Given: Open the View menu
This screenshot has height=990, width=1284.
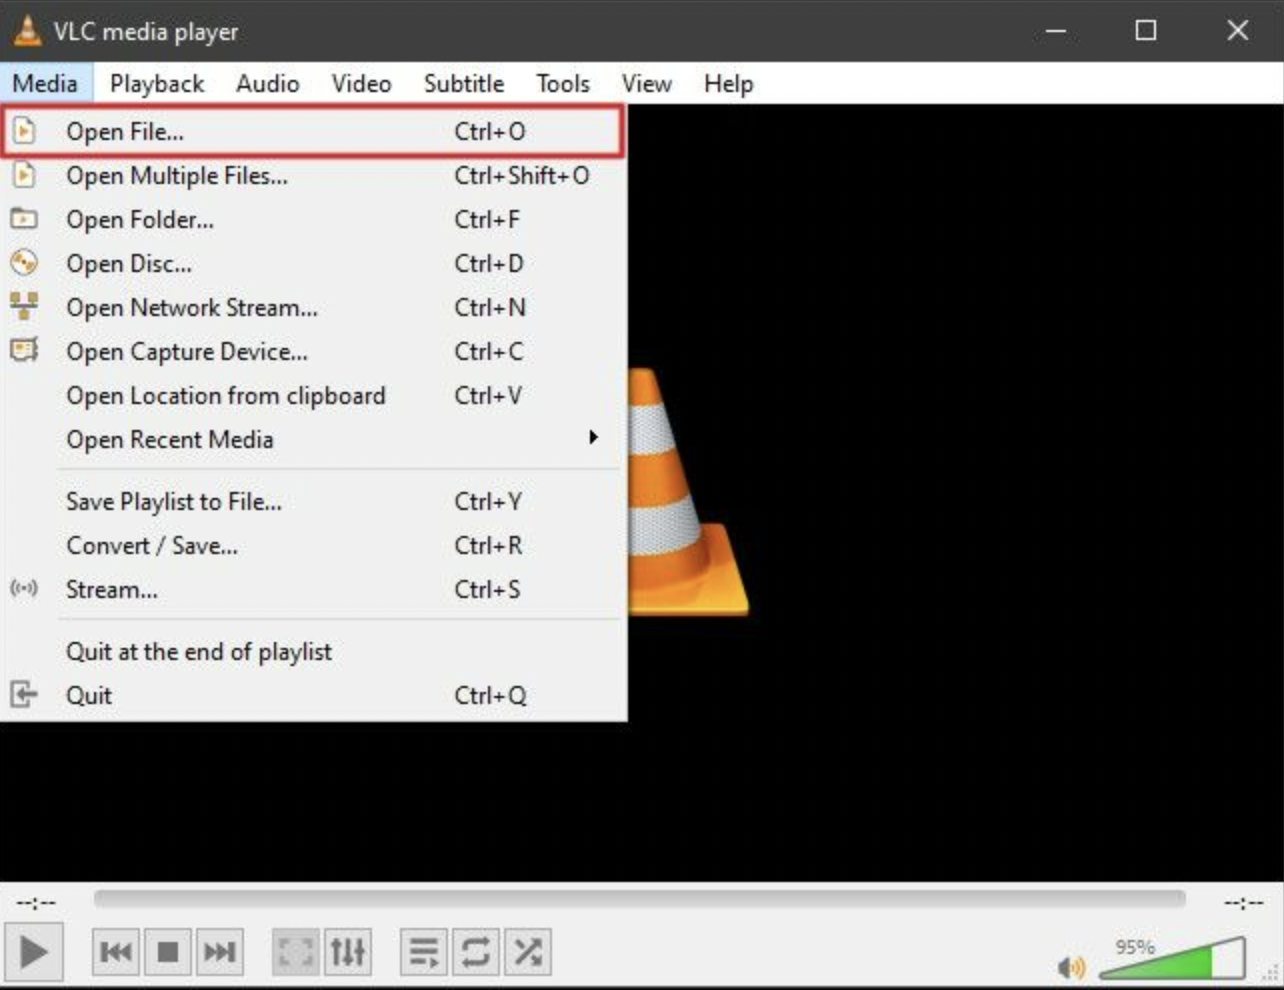Looking at the screenshot, I should (646, 83).
